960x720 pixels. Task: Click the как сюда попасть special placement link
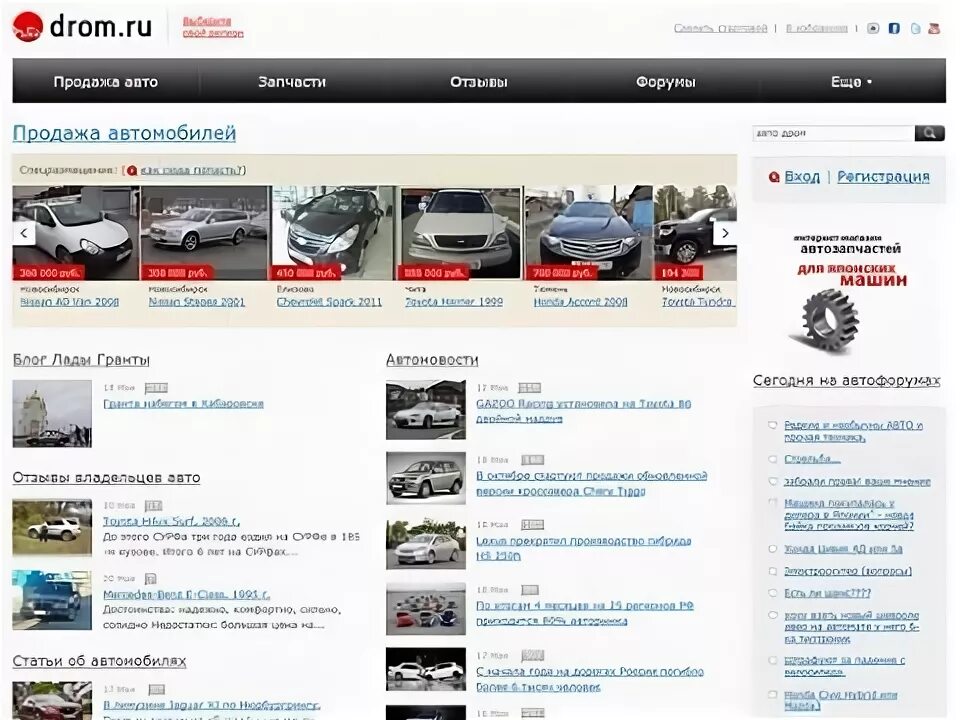coord(191,170)
